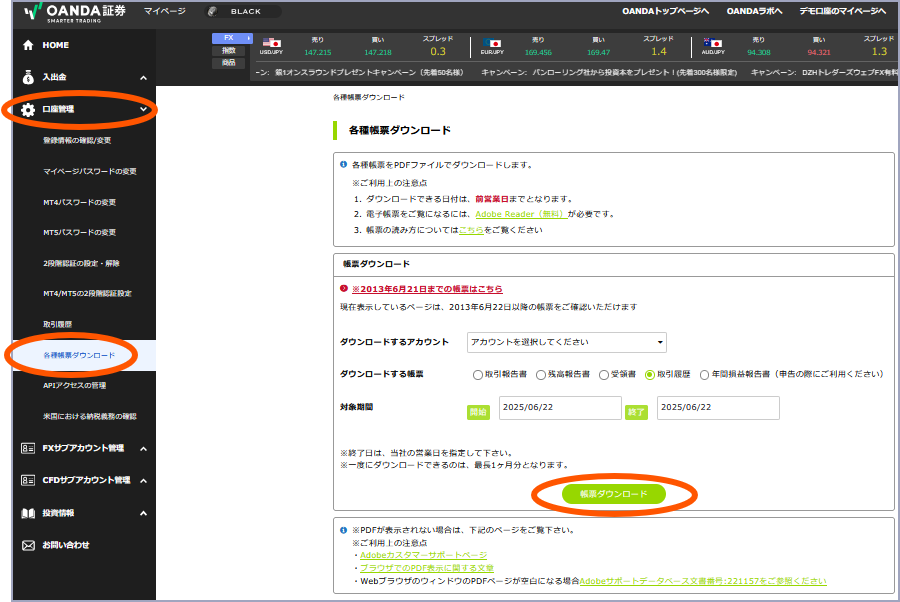Open 米国における納税義務の確認 menu item

90,417
